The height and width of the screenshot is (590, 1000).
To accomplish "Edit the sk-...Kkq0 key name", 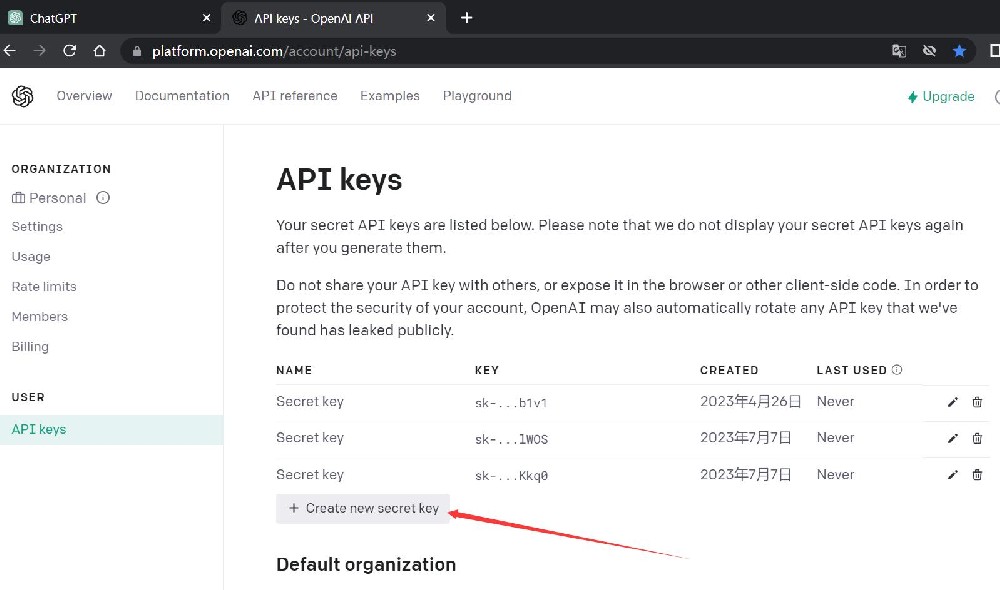I will click(x=953, y=475).
